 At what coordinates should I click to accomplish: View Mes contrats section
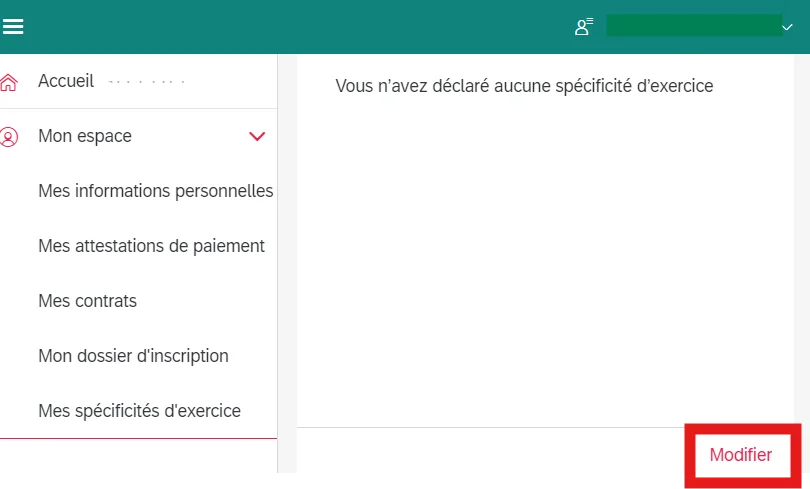click(87, 301)
